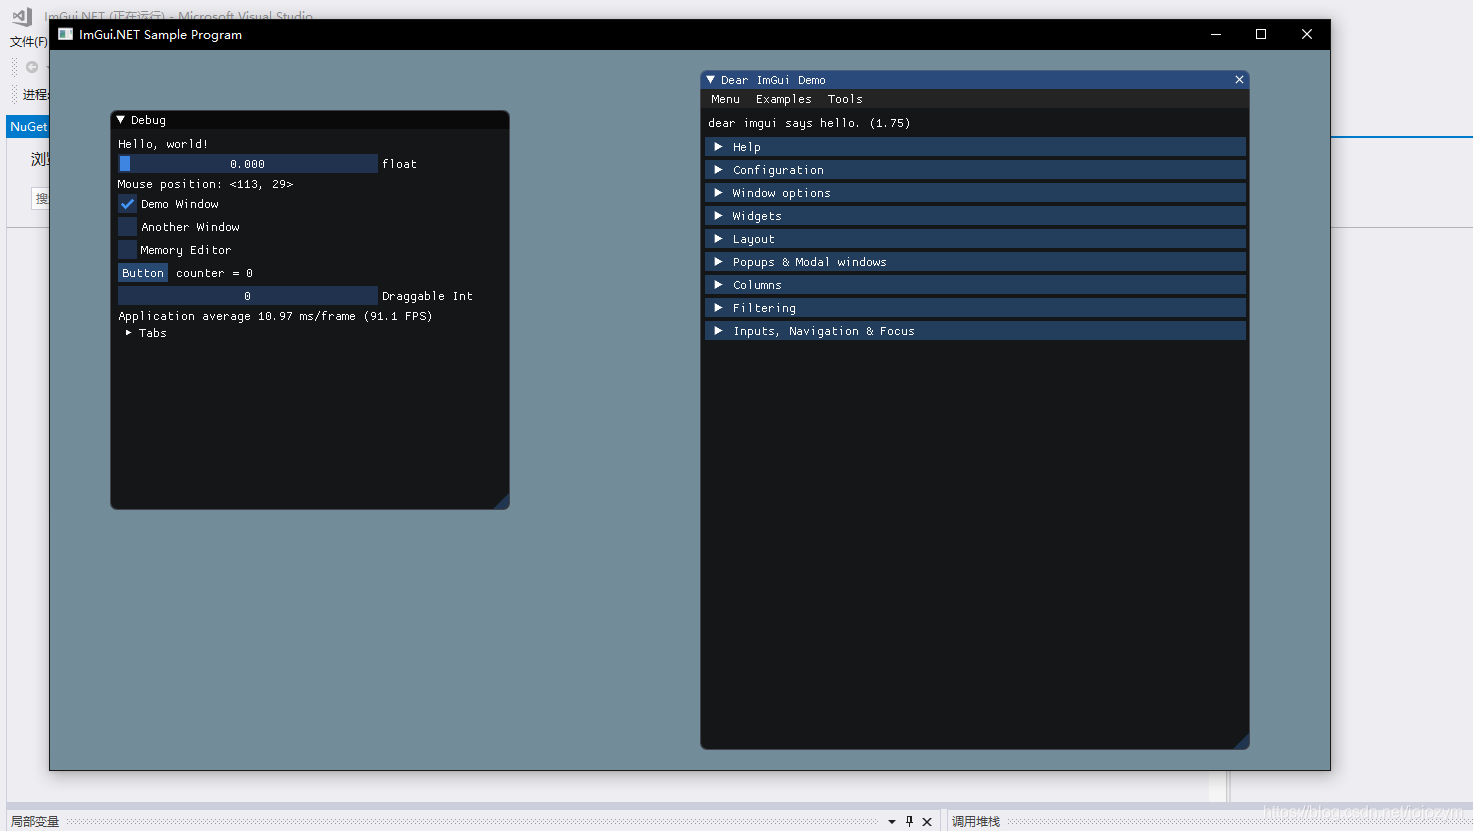Expand the Help section

click(975, 147)
